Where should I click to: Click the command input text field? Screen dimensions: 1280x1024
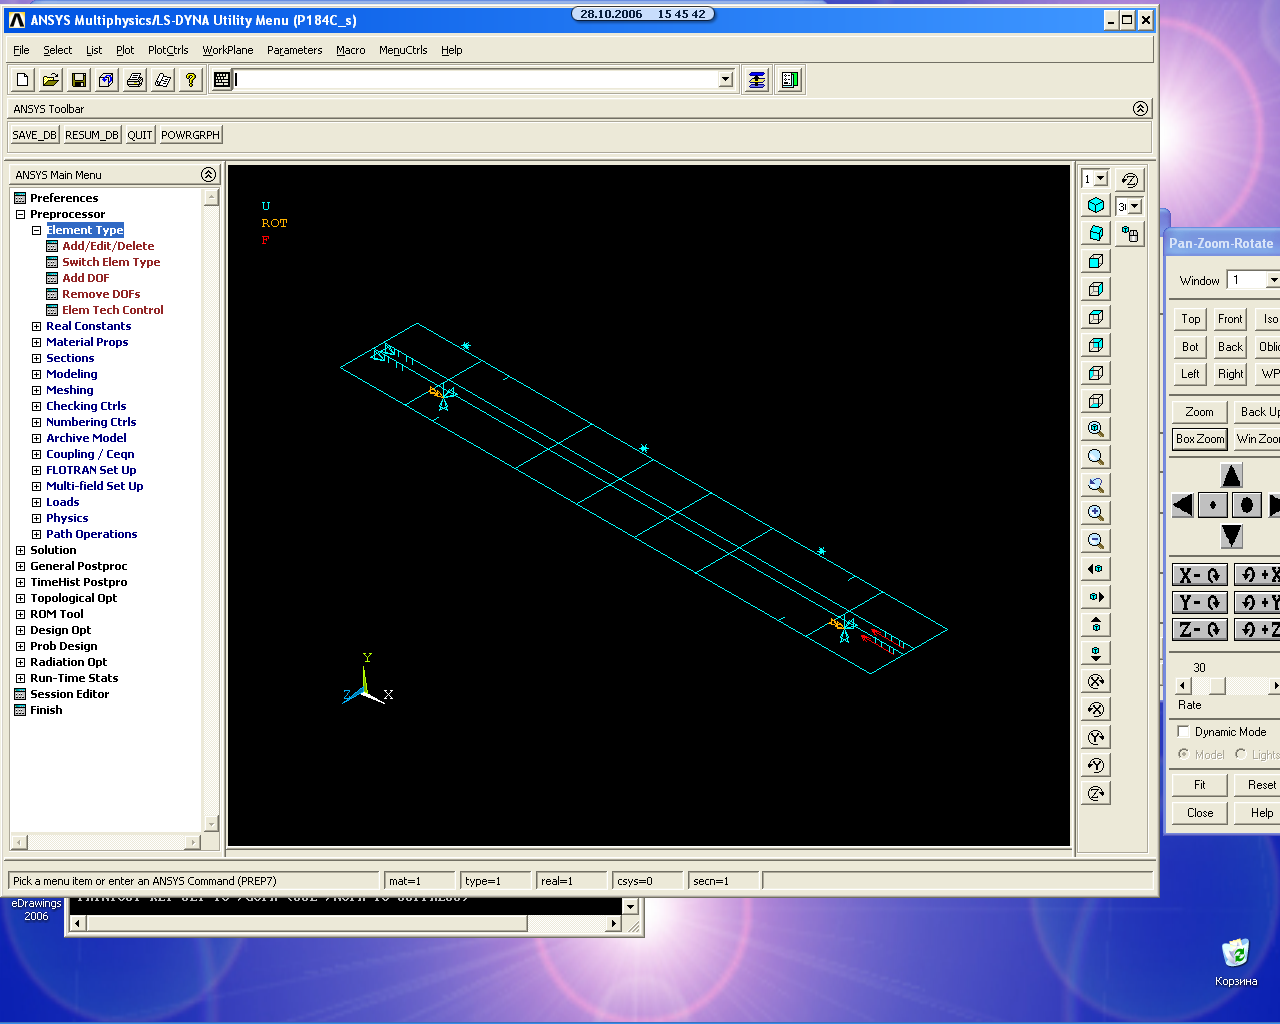[x=476, y=80]
